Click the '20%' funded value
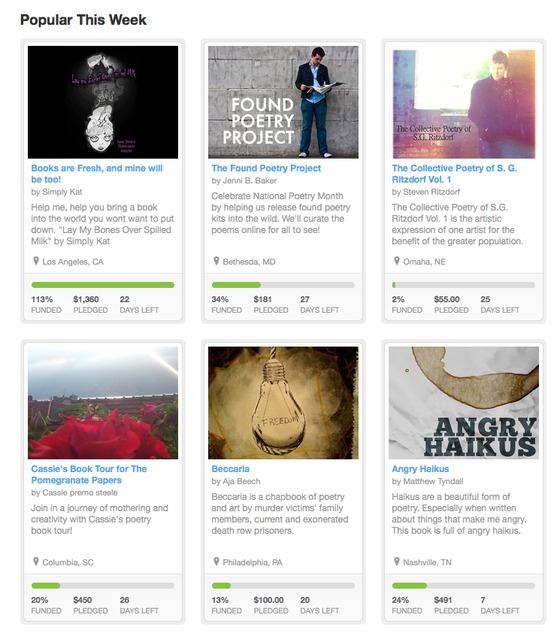 pos(40,600)
